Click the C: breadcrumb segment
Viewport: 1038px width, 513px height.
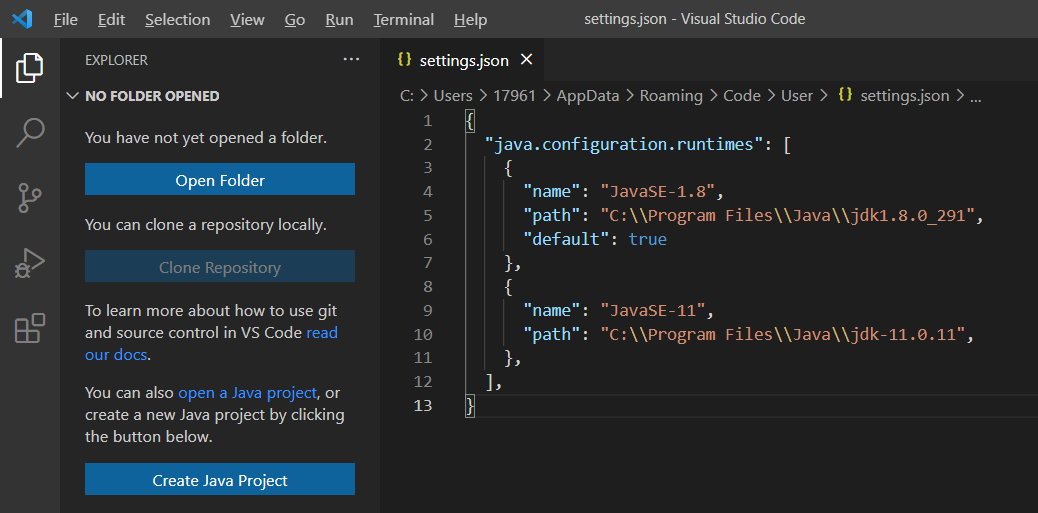tap(407, 96)
